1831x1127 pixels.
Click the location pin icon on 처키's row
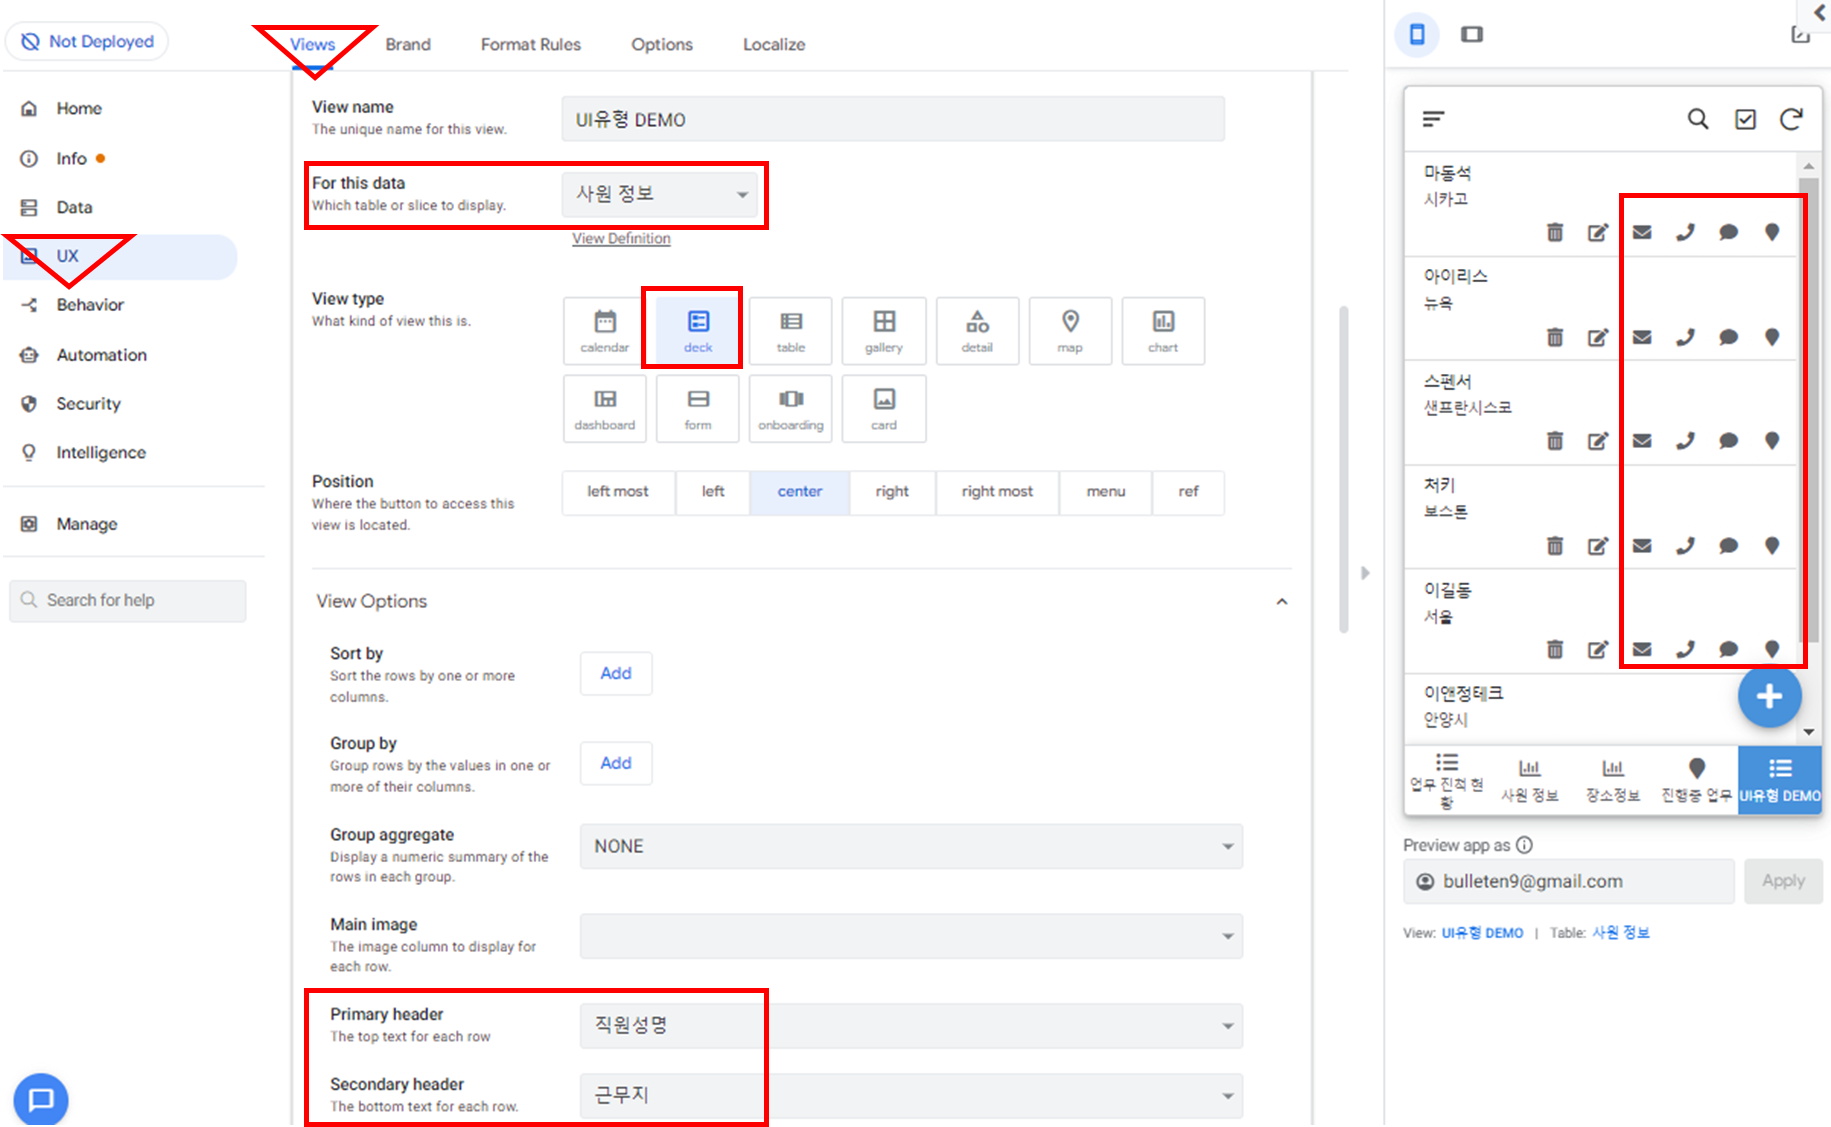1771,545
